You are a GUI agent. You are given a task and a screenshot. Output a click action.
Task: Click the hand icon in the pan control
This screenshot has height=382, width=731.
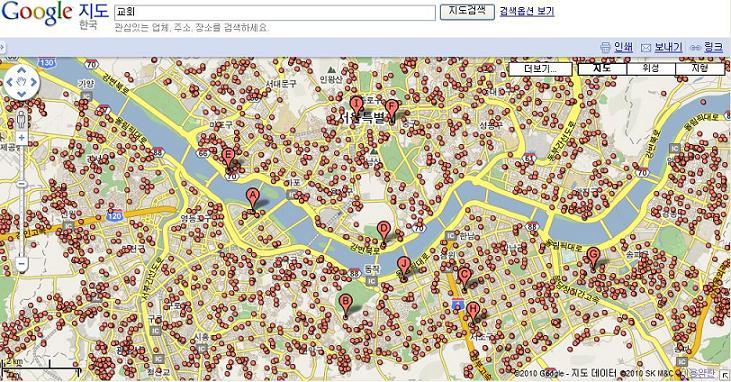pyautogui.click(x=21, y=82)
